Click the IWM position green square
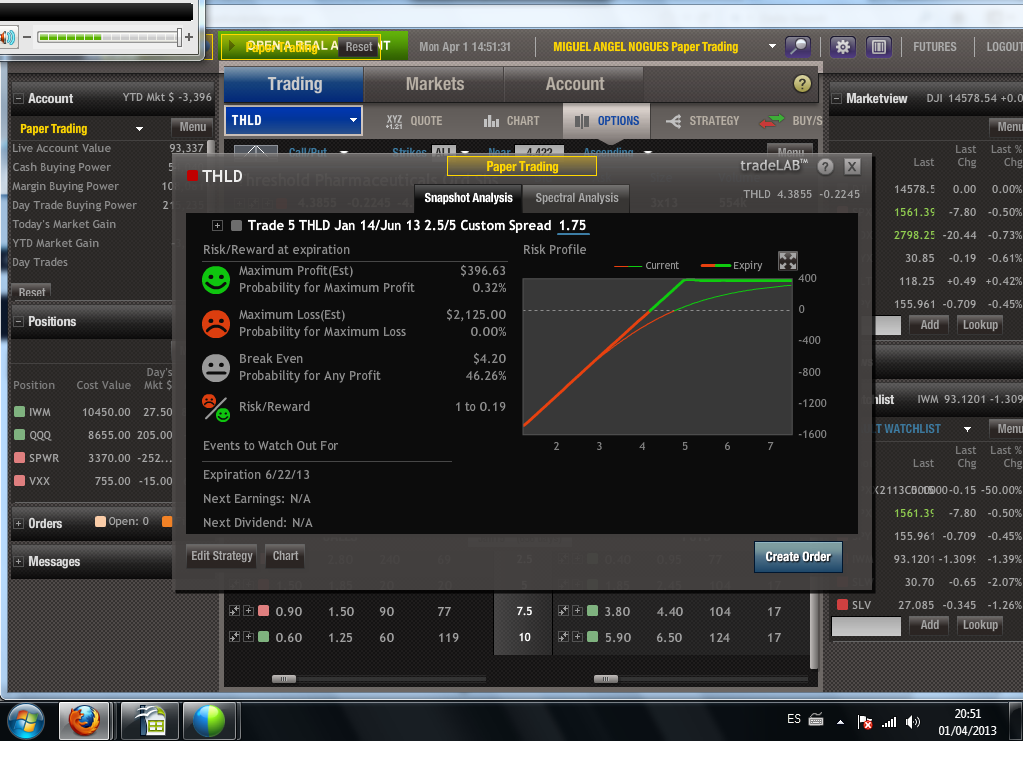Viewport: 1024px width, 768px height. click(x=20, y=411)
